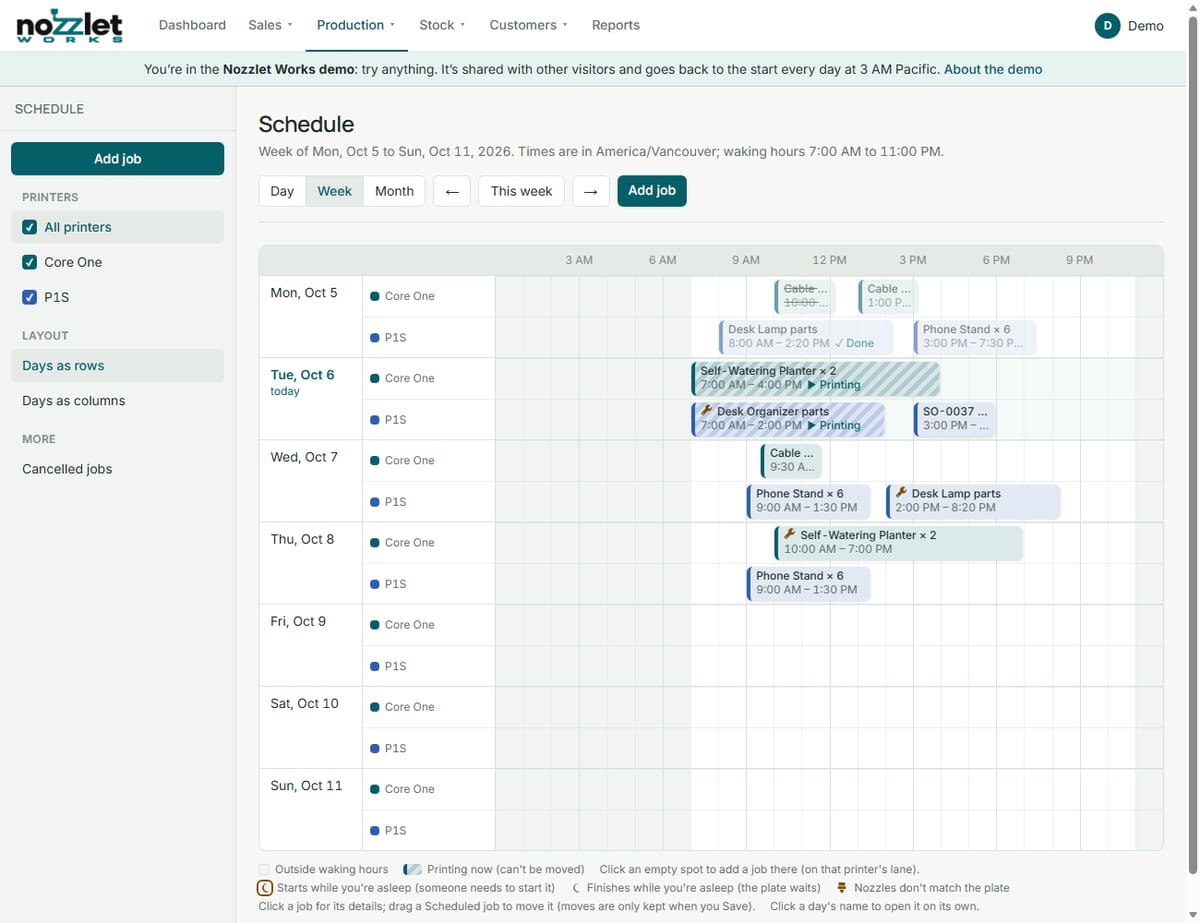Click Done checkmark on Monday's Desk Lamp parts
This screenshot has height=923, width=1200.
coord(838,343)
